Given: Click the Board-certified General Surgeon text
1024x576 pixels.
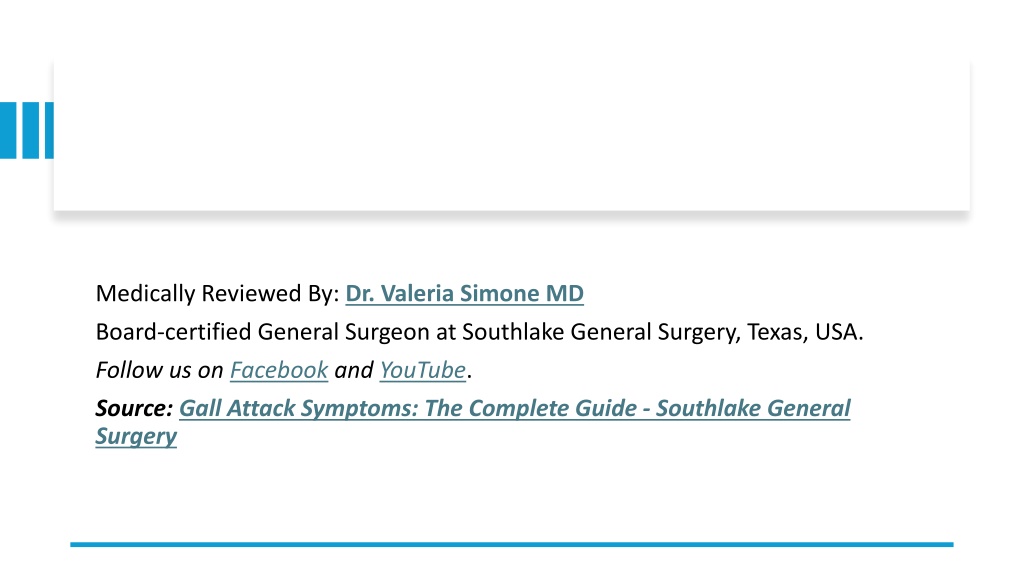Looking at the screenshot, I should pyautogui.click(x=263, y=332).
